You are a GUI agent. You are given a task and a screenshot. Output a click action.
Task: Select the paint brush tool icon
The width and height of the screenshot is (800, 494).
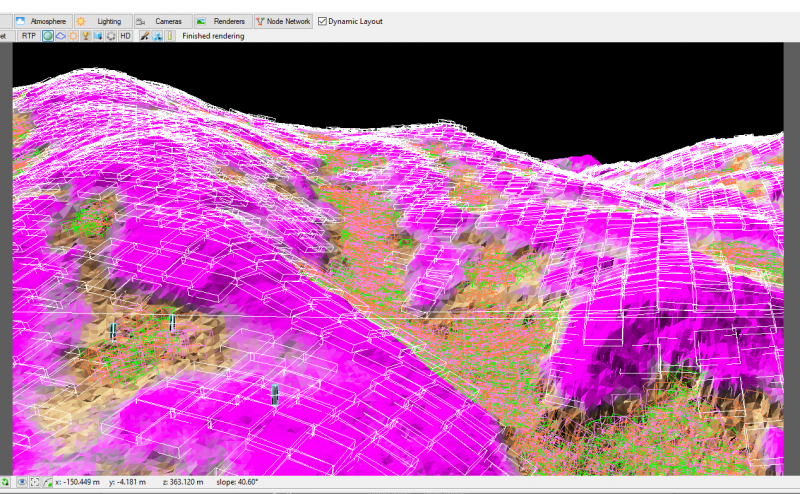click(x=145, y=36)
